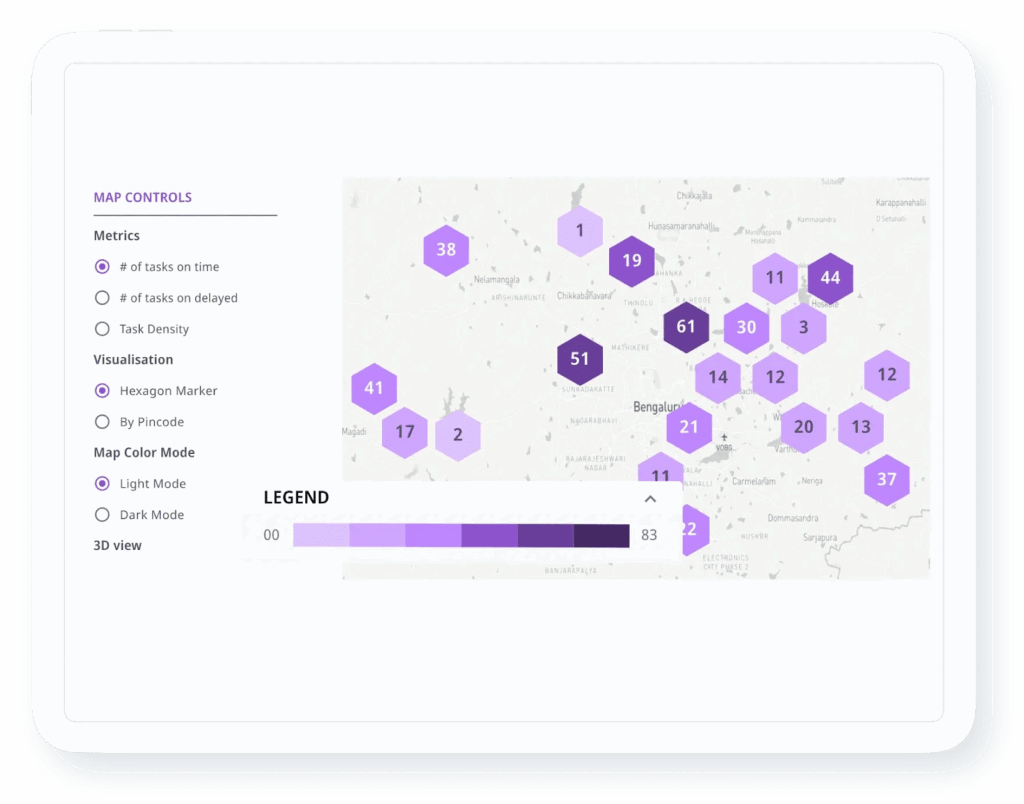The width and height of the screenshot is (1024, 804).
Task: Switch visualisation to By Pincode
Action: click(102, 422)
